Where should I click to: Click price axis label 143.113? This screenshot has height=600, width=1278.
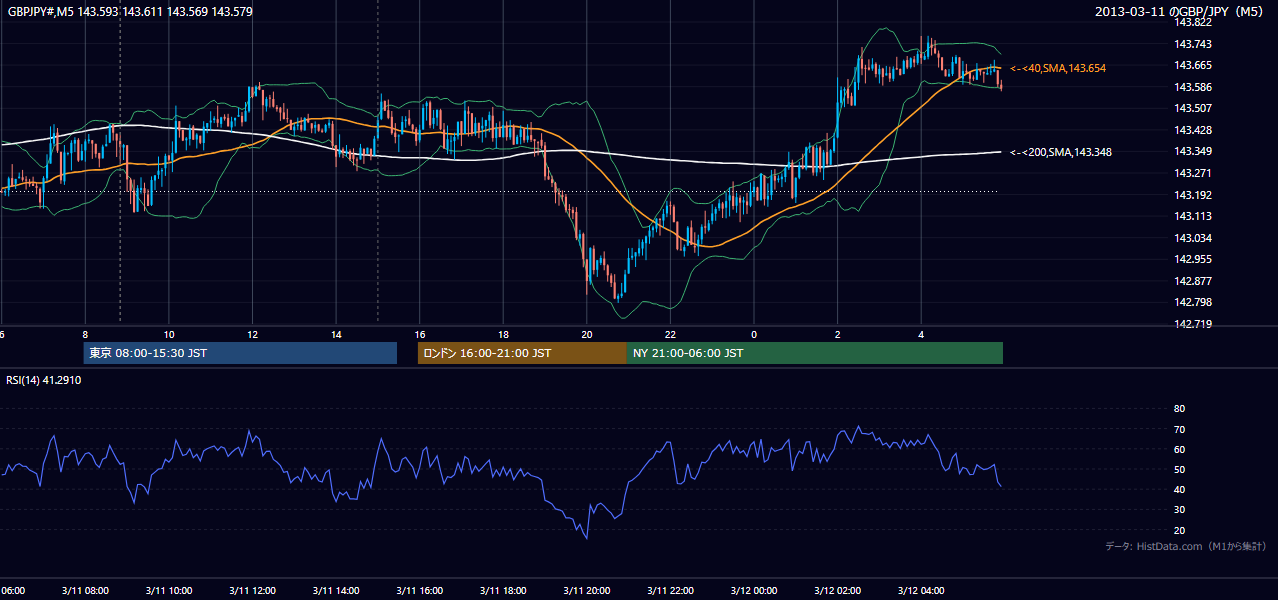[x=1194, y=216]
